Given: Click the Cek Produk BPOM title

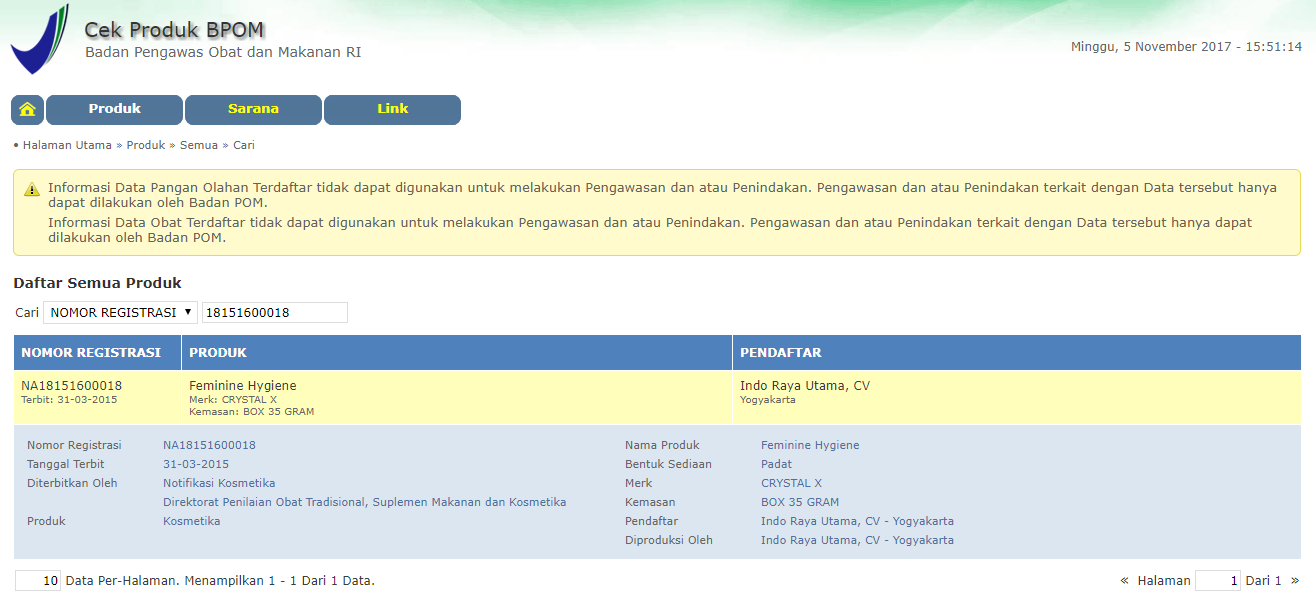Looking at the screenshot, I should [x=174, y=30].
